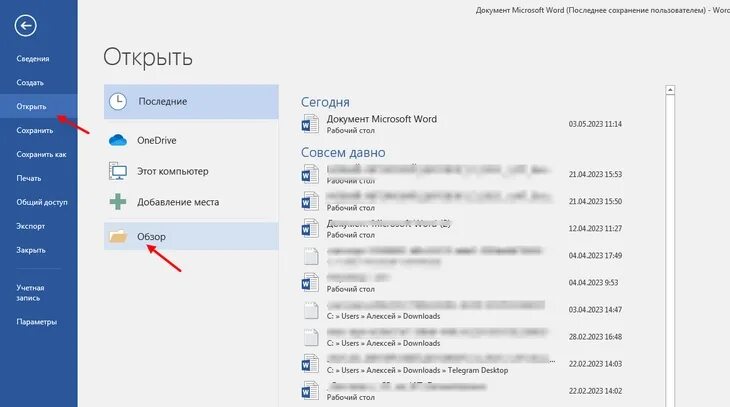Click the folder icon beside Обзор
Screen dimensions: 730x407
[118, 236]
